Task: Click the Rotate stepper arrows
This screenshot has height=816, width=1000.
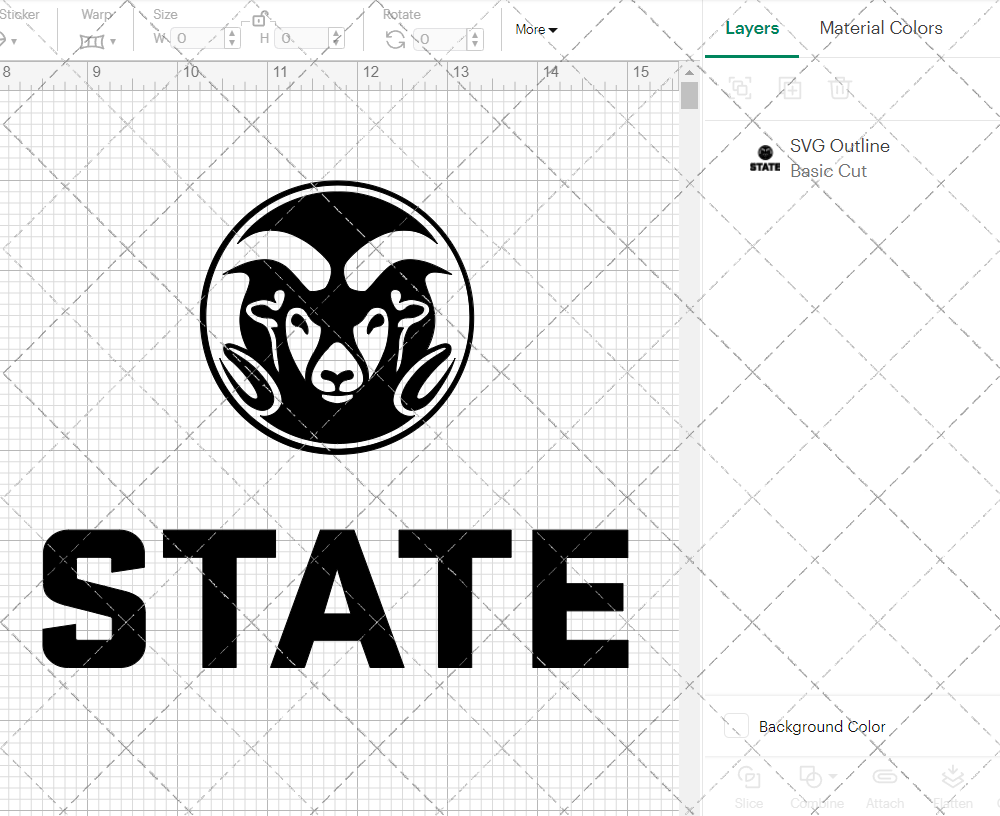Action: 474,39
